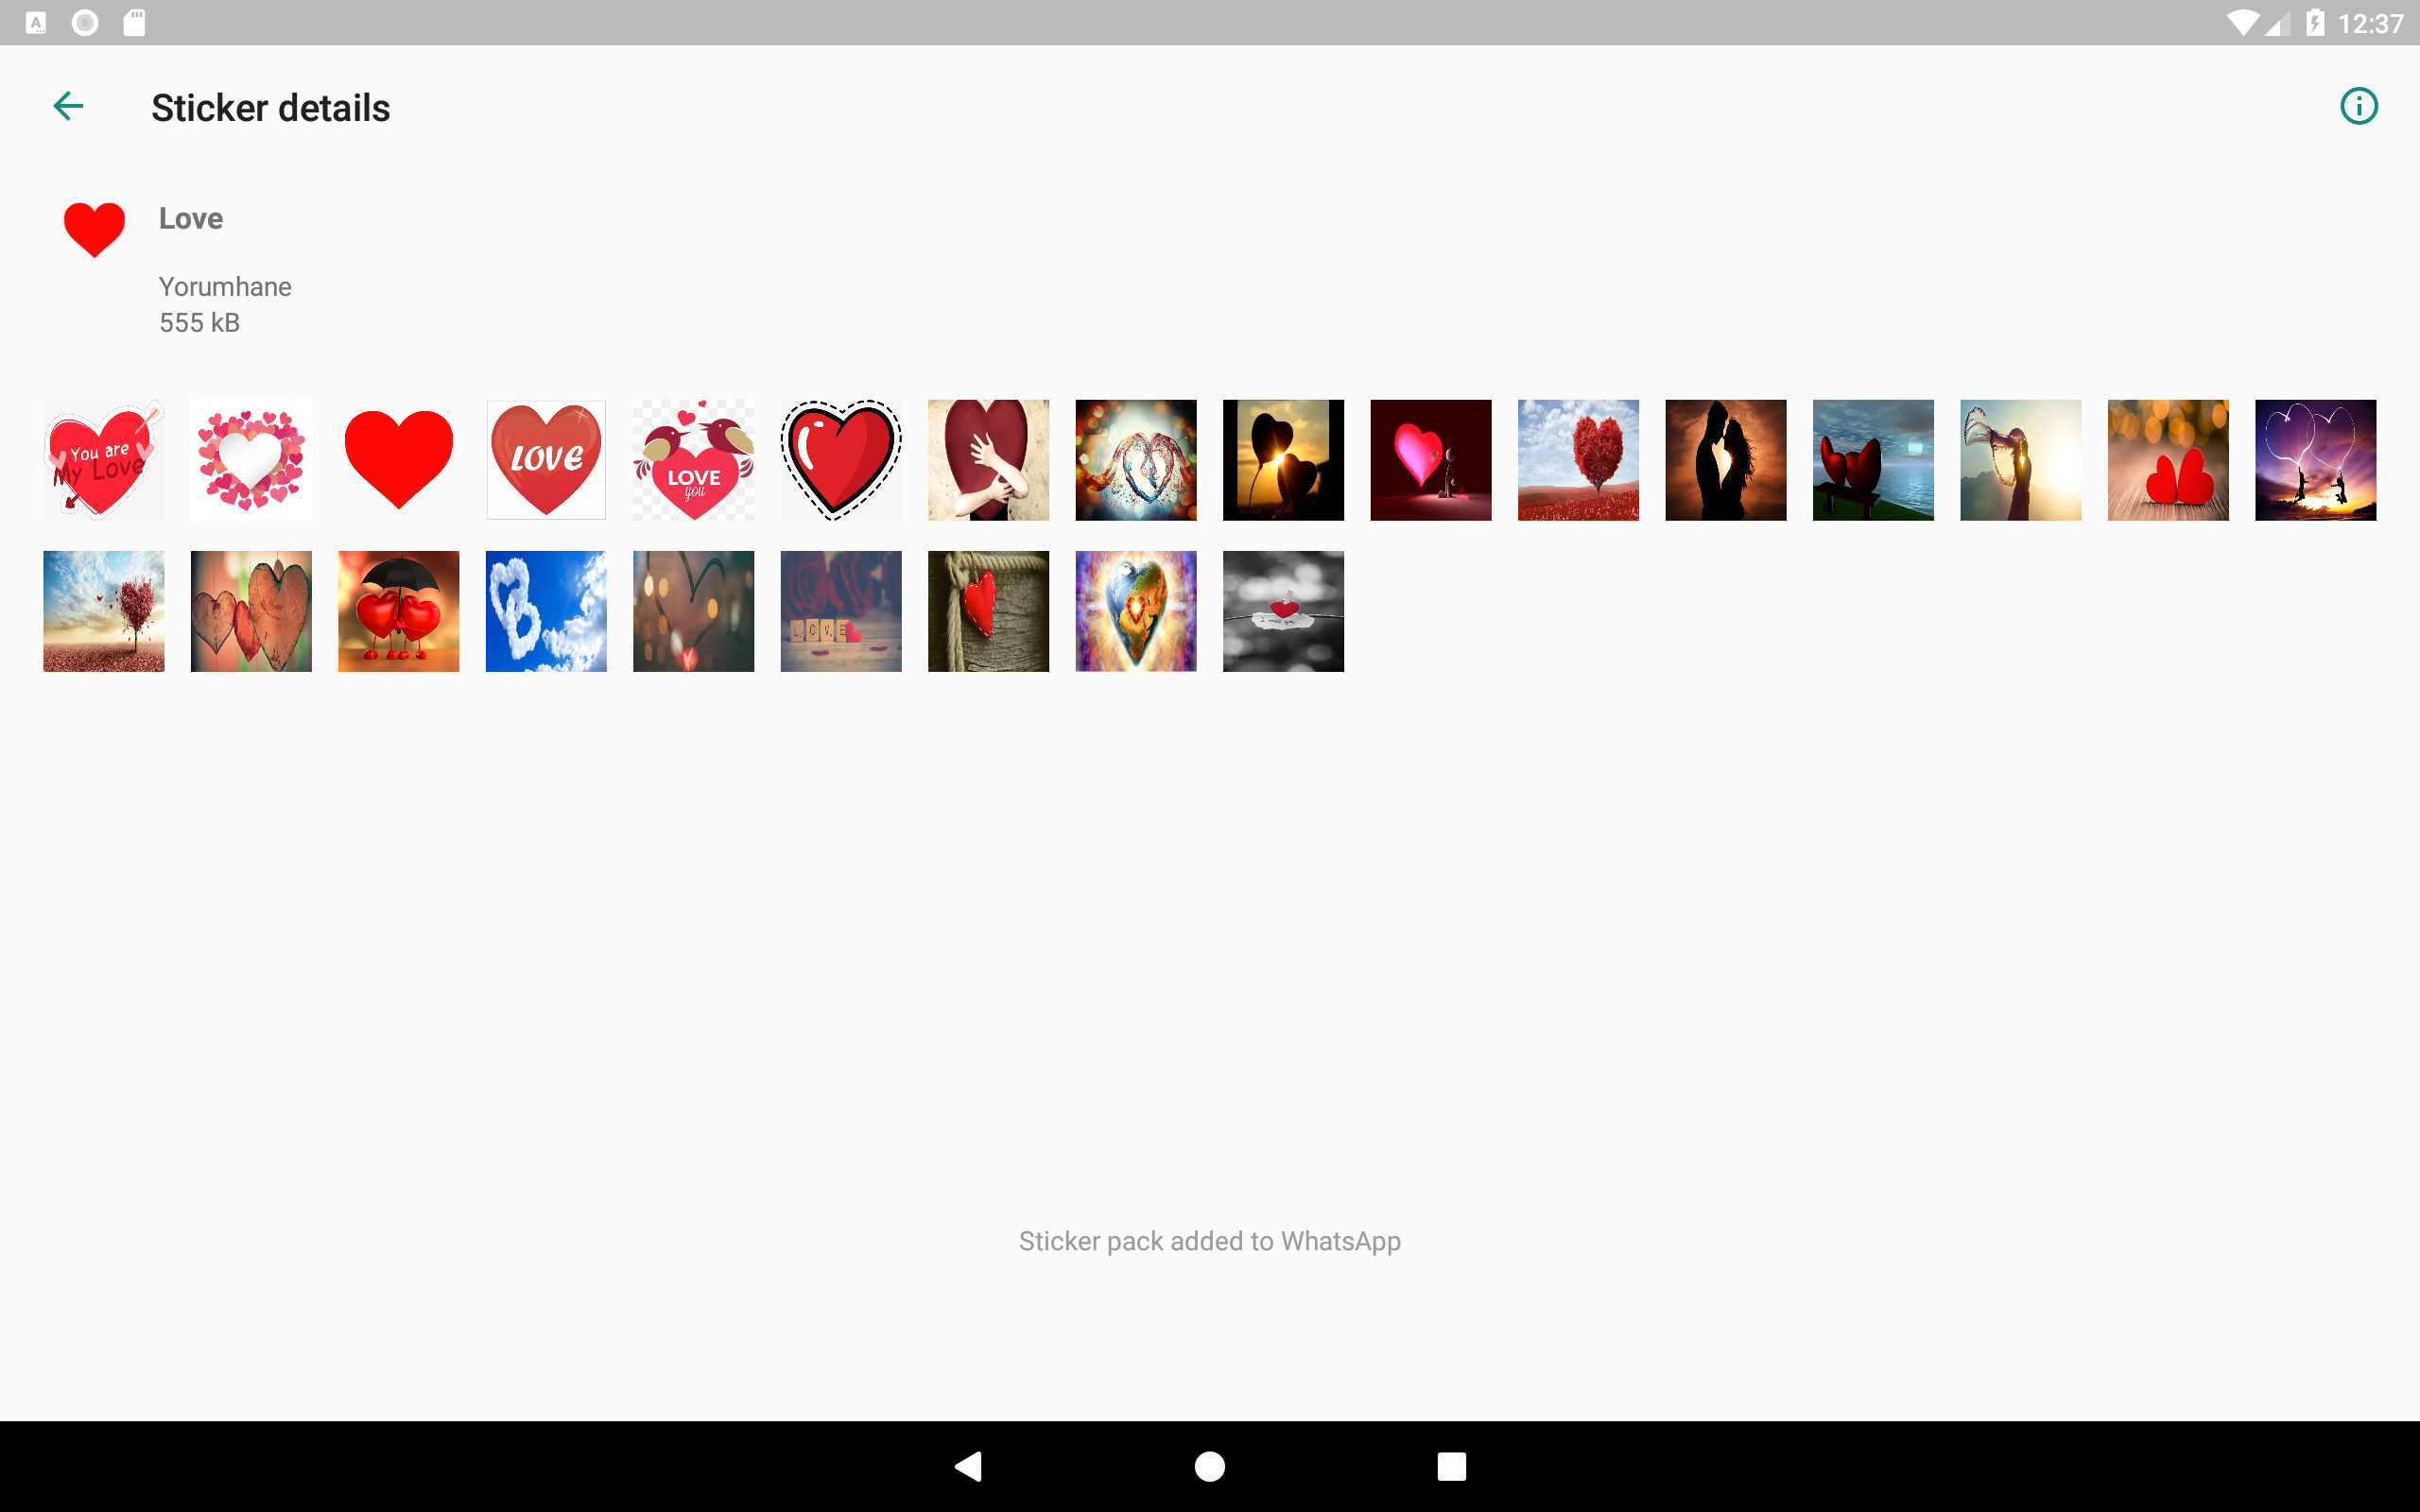Tap the Yorumhane publisher name
The width and height of the screenshot is (2420, 1512).
[x=225, y=287]
